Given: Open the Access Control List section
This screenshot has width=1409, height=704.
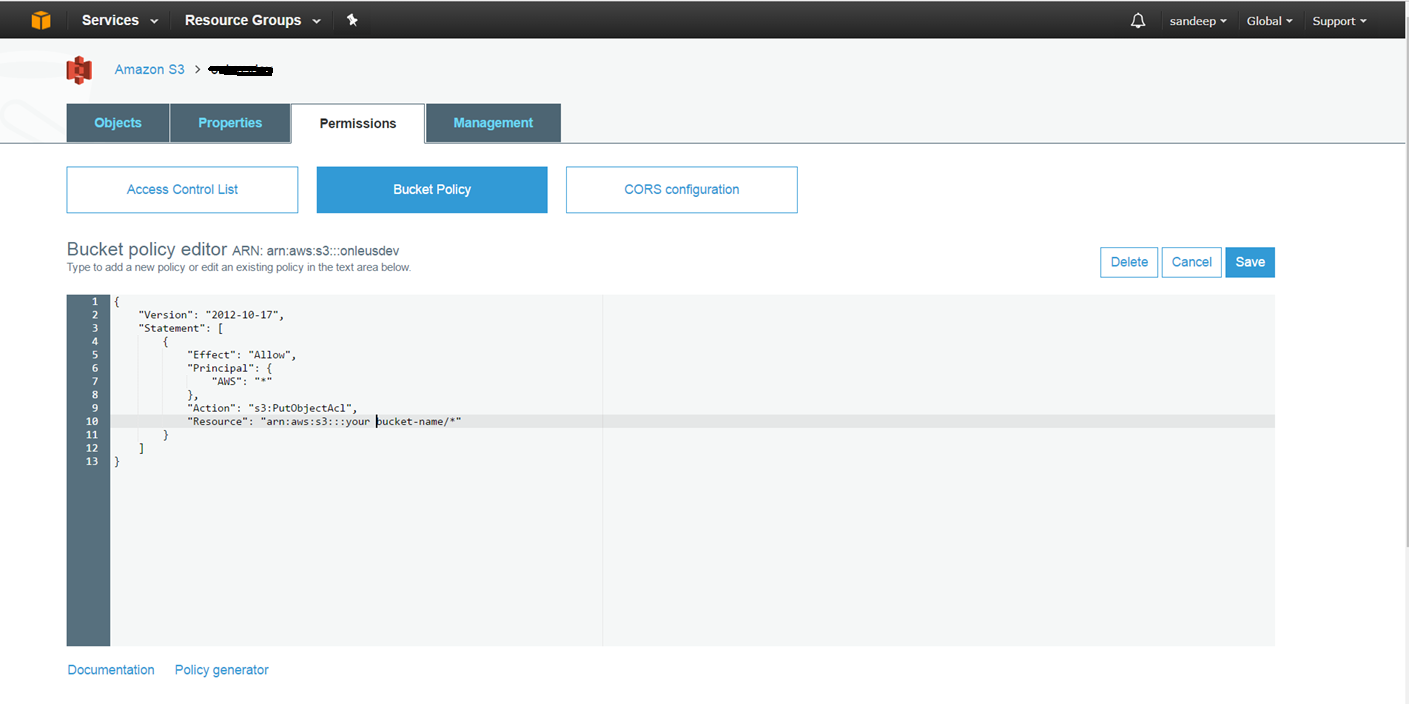Looking at the screenshot, I should [x=182, y=190].
